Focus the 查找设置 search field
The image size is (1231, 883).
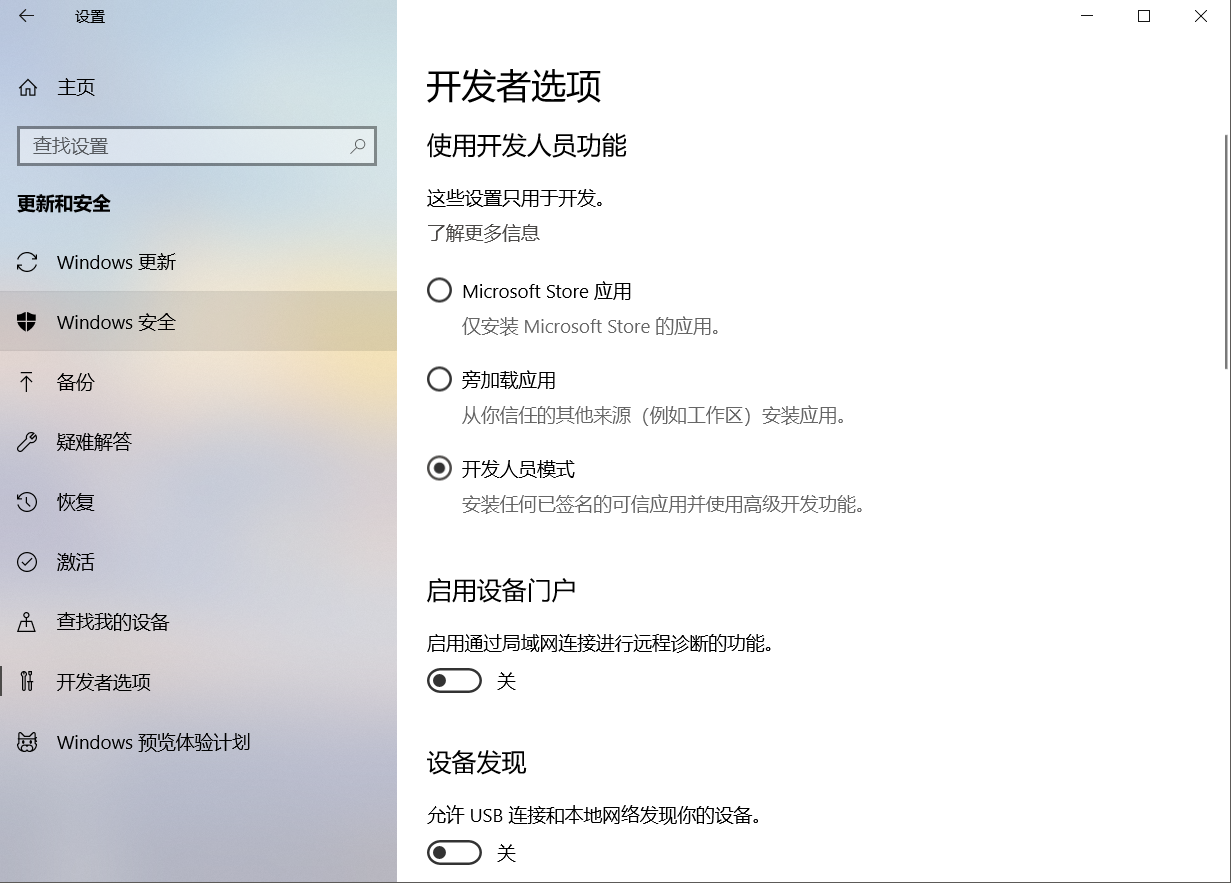pyautogui.click(x=197, y=146)
